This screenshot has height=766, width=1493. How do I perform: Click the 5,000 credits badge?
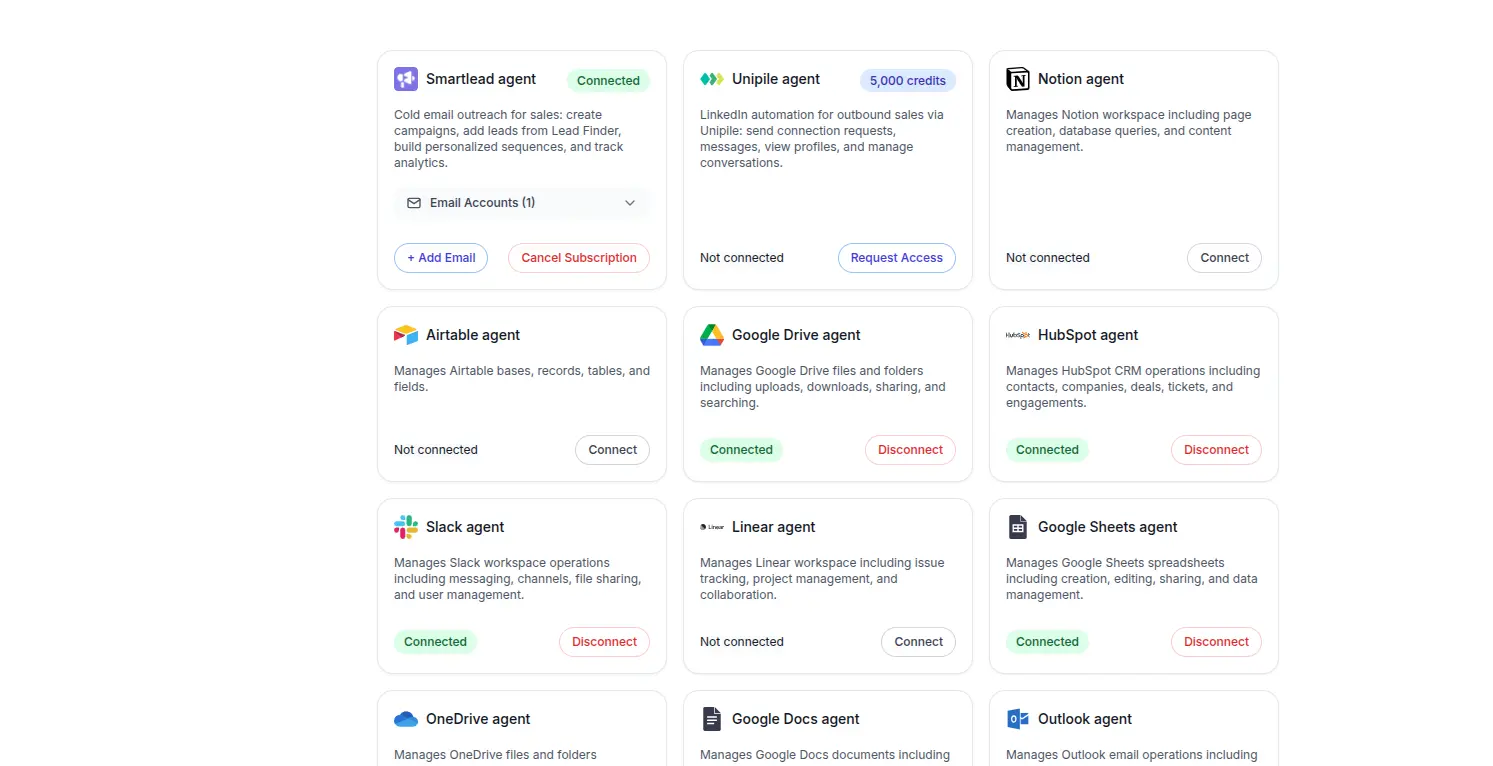click(907, 81)
